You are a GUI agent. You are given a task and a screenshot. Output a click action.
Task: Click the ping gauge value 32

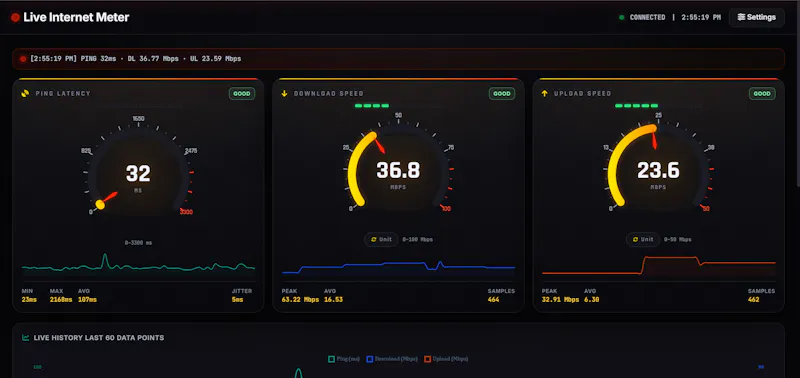point(138,173)
